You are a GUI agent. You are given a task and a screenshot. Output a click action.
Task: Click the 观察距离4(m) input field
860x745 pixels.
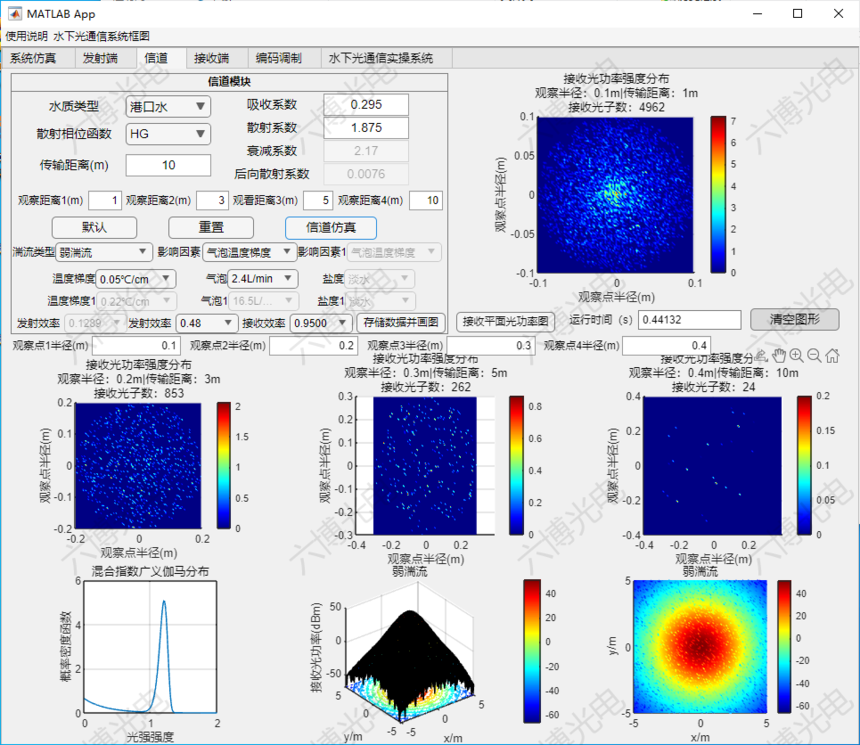(x=426, y=200)
